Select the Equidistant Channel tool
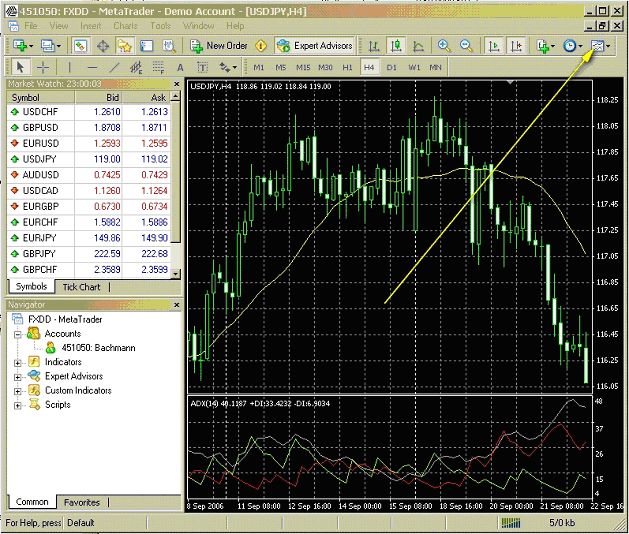The width and height of the screenshot is (629, 534). point(136,67)
